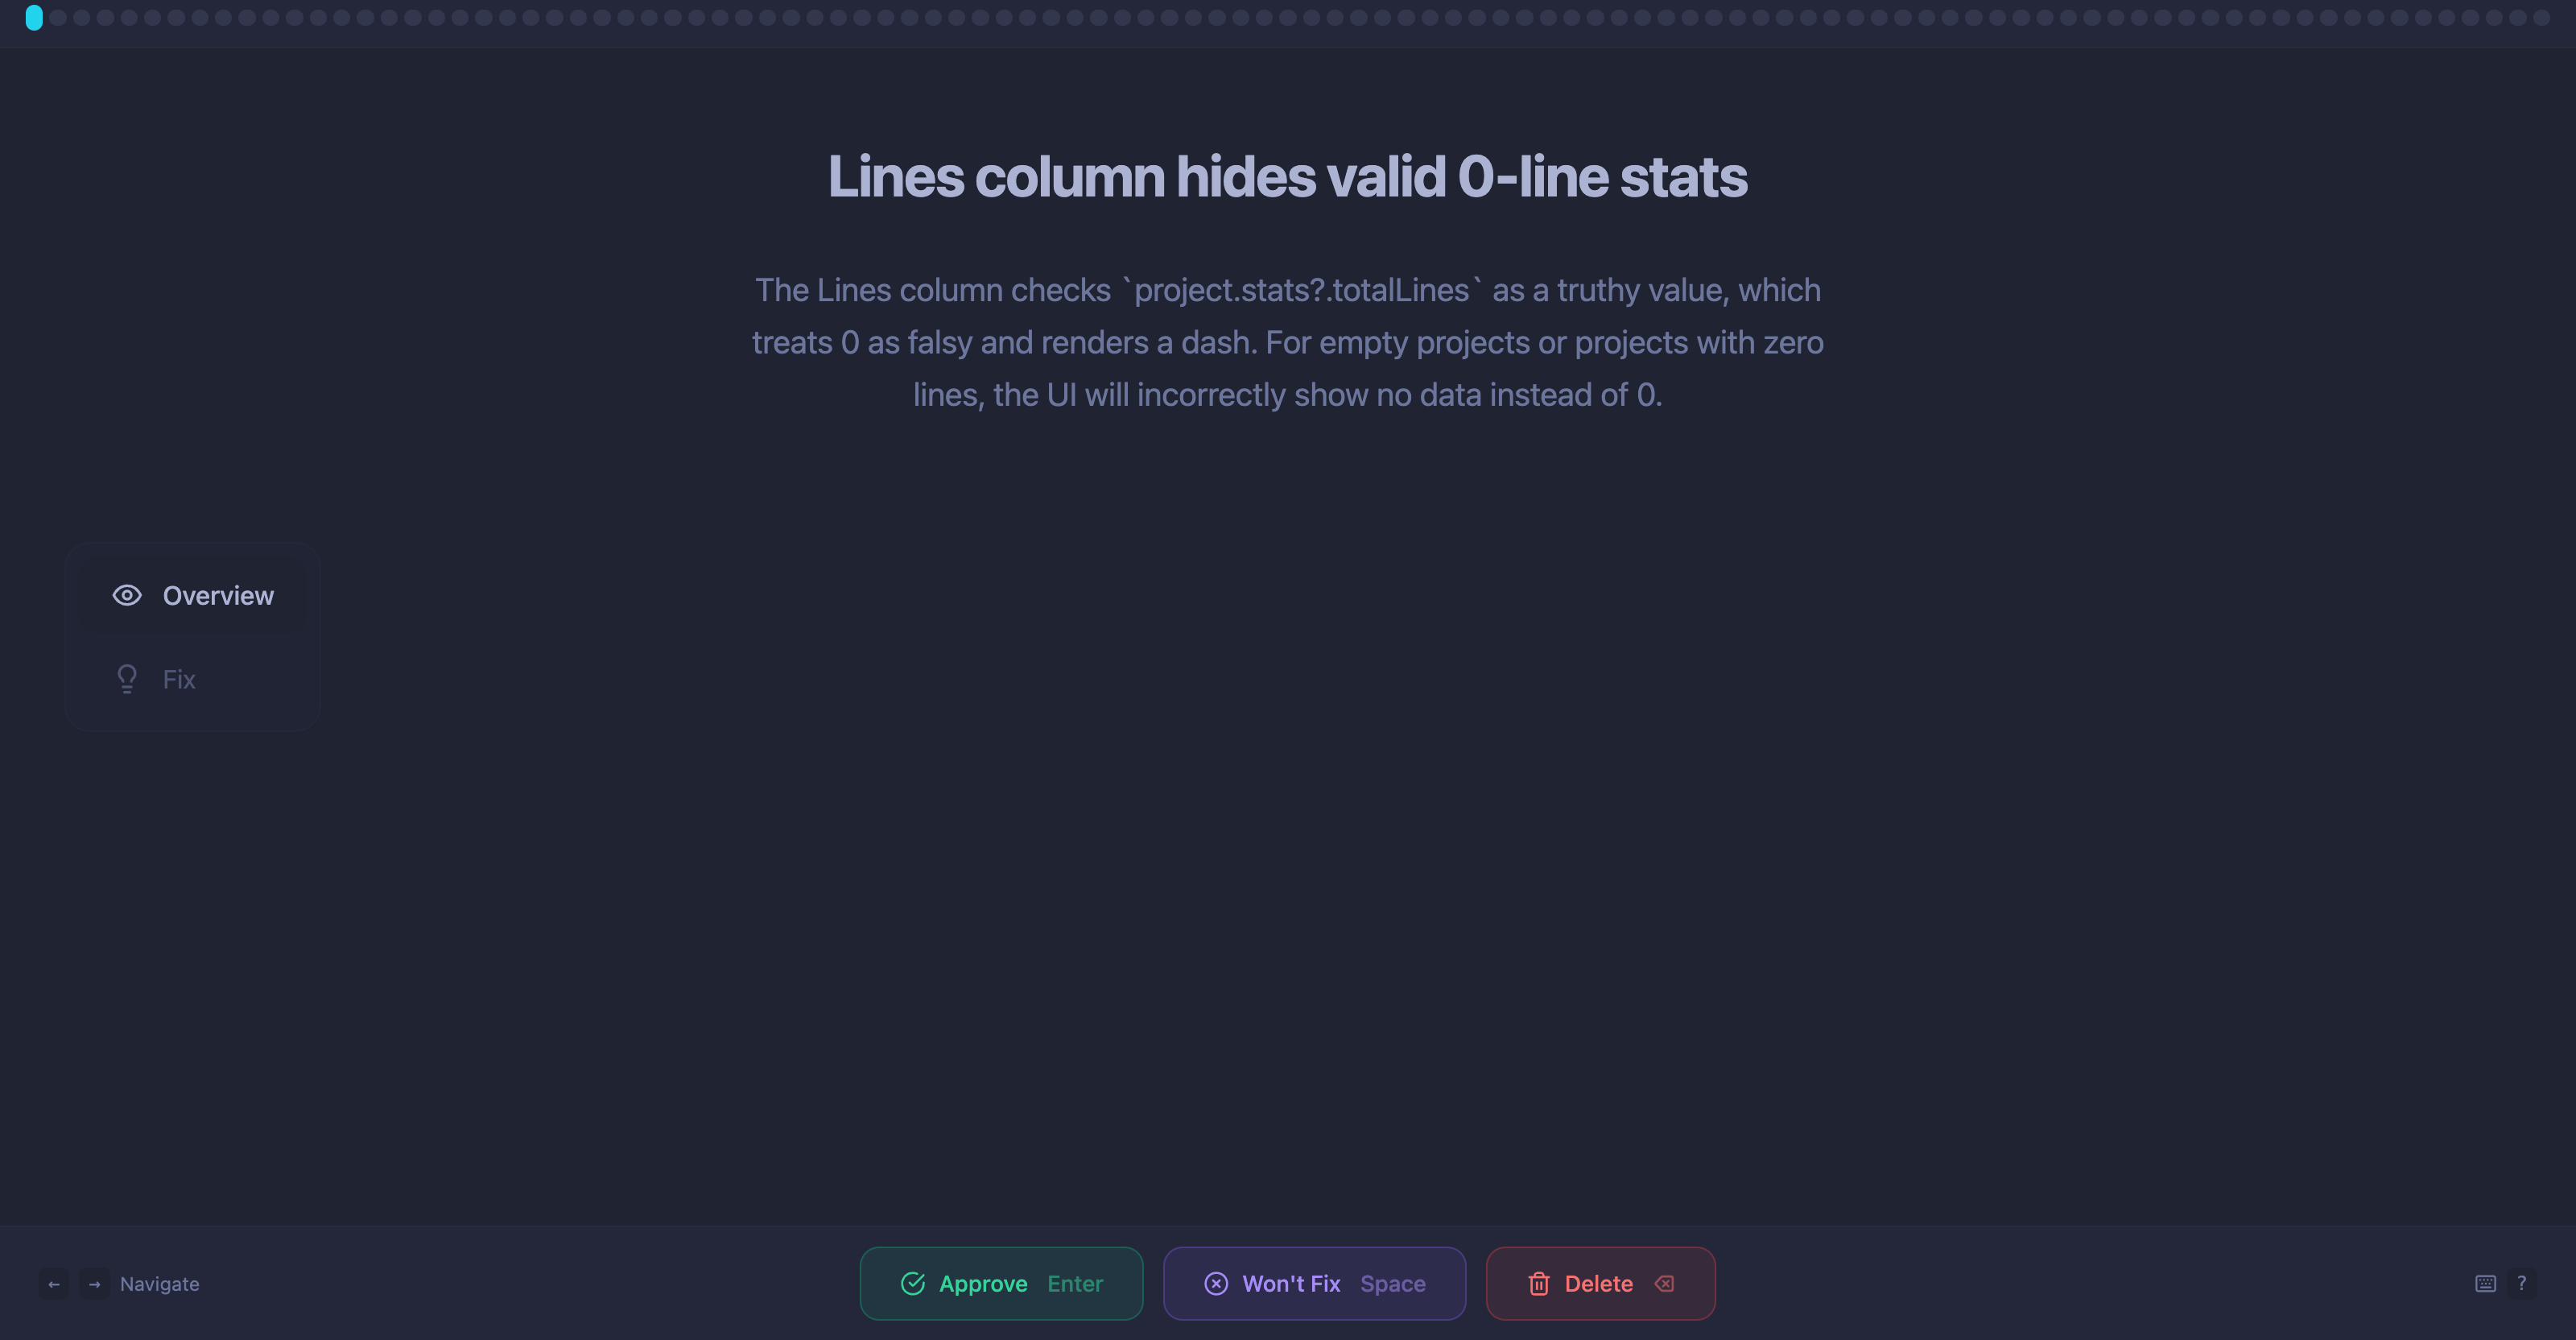Go to next issue with right arrow

click(x=94, y=1284)
